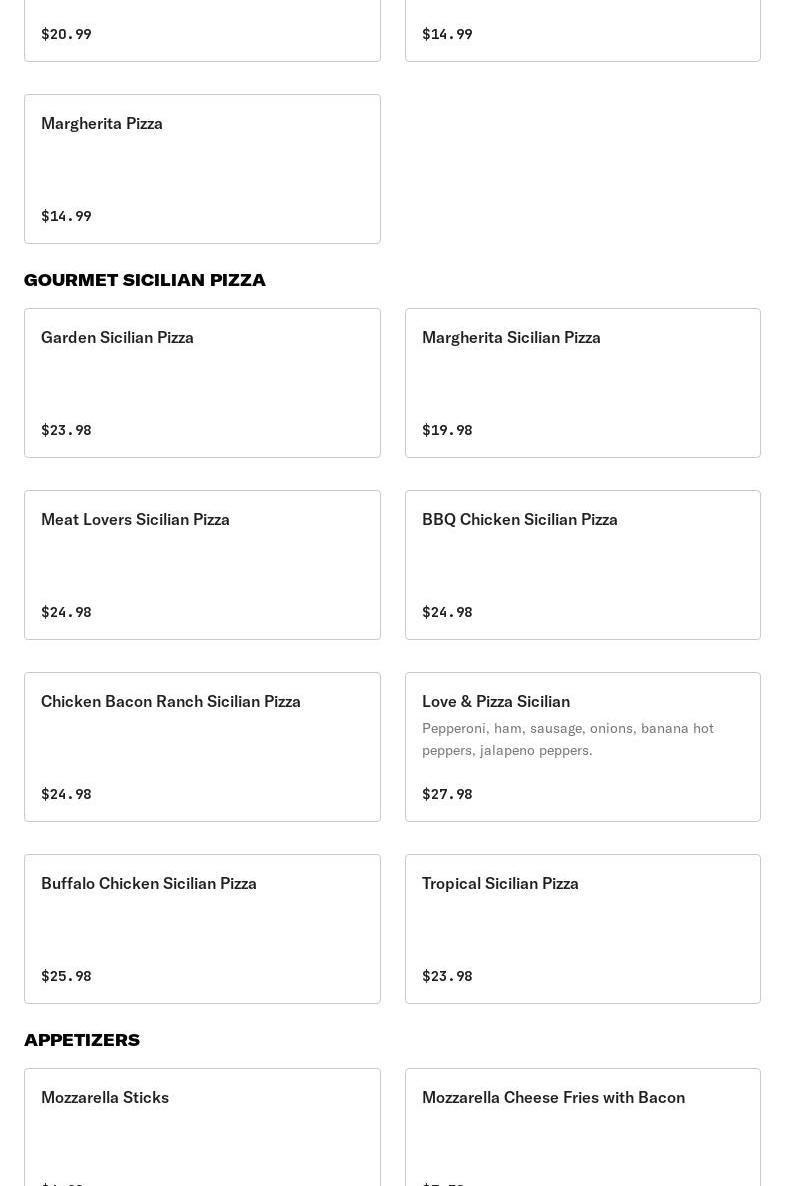Select Tropical Sicilian Pizza card
Image resolution: width=785 pixels, height=1186 pixels.
(582, 928)
